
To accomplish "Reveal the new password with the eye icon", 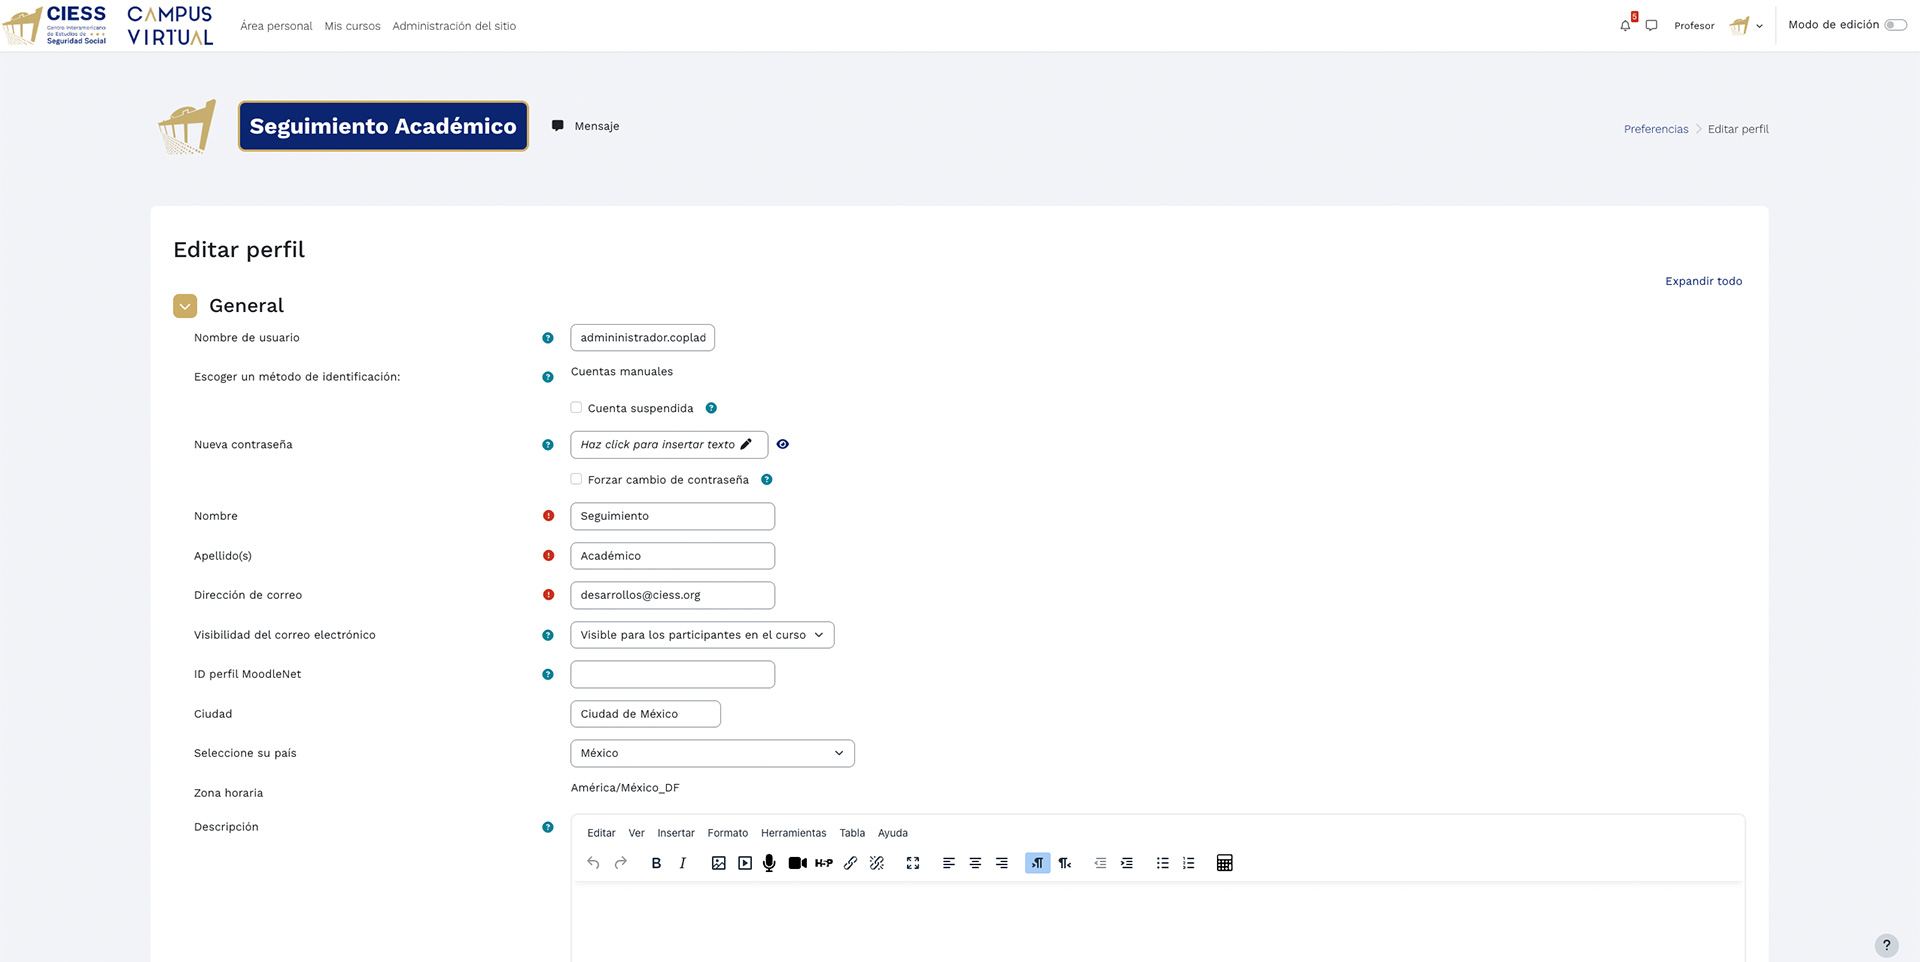I will click(783, 444).
